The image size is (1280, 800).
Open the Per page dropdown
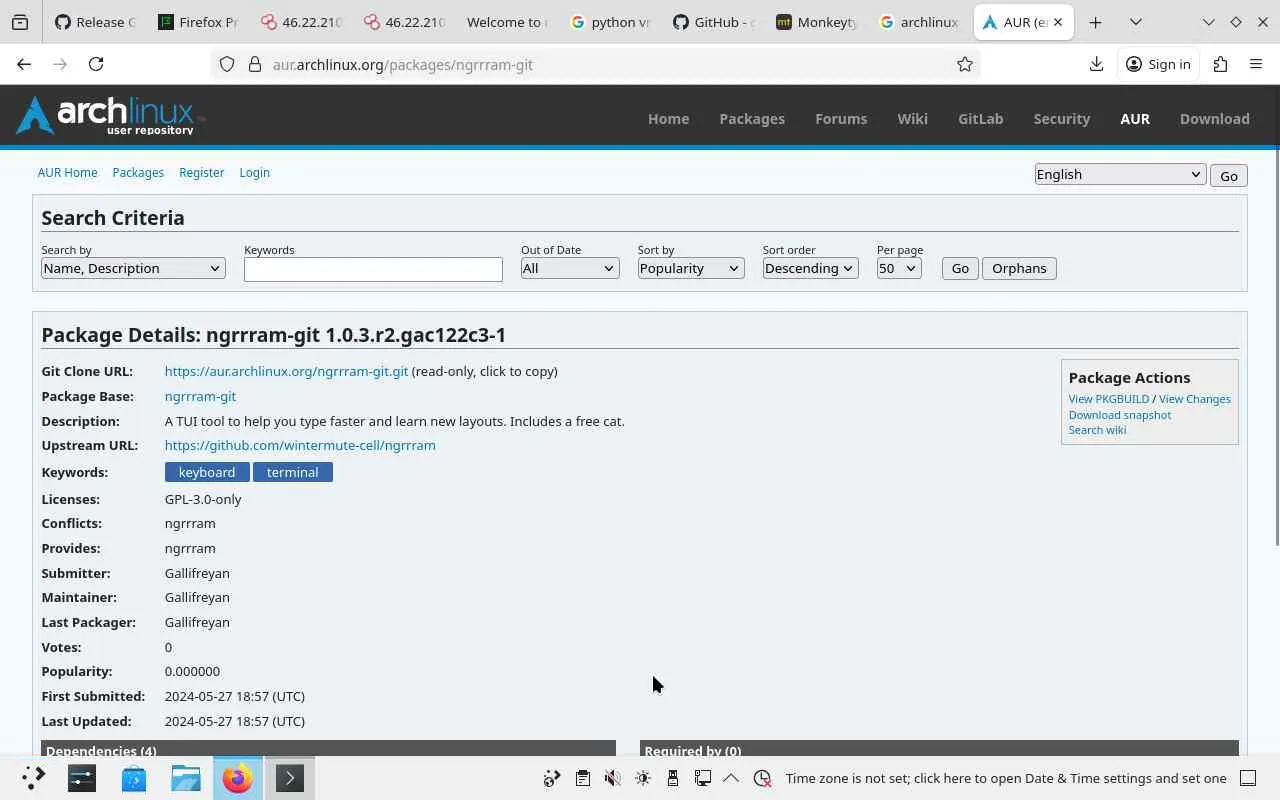pyautogui.click(x=899, y=268)
